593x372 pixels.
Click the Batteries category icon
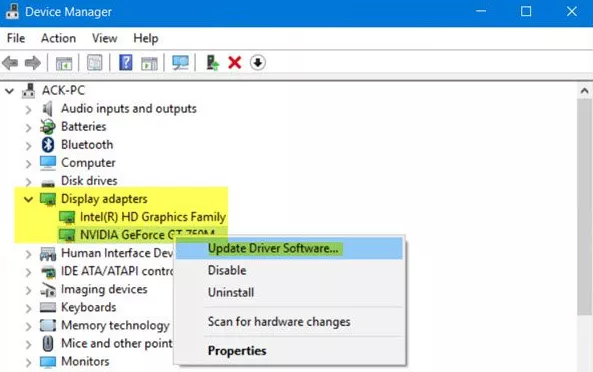pyautogui.click(x=48, y=127)
